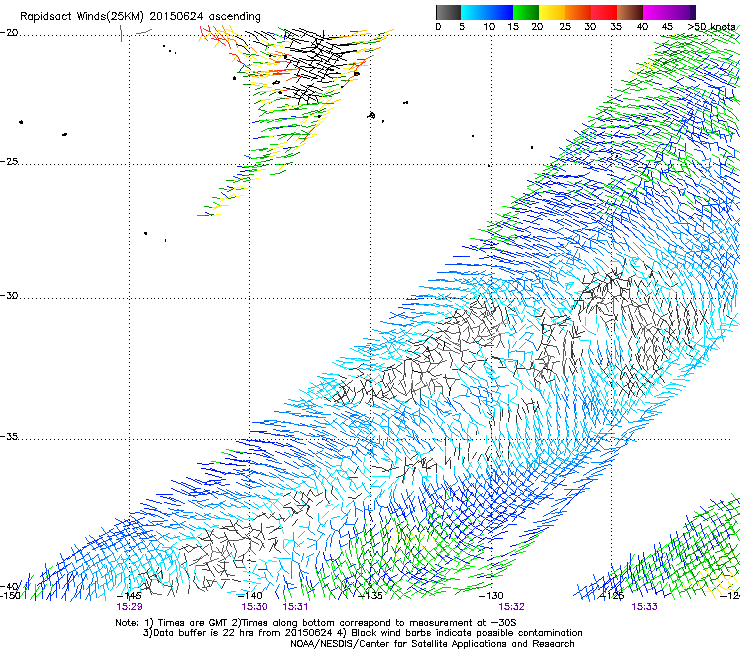Image resolution: width=740 pixels, height=650 pixels.
Task: Click the '0' label under the color bar
Action: 438,26
